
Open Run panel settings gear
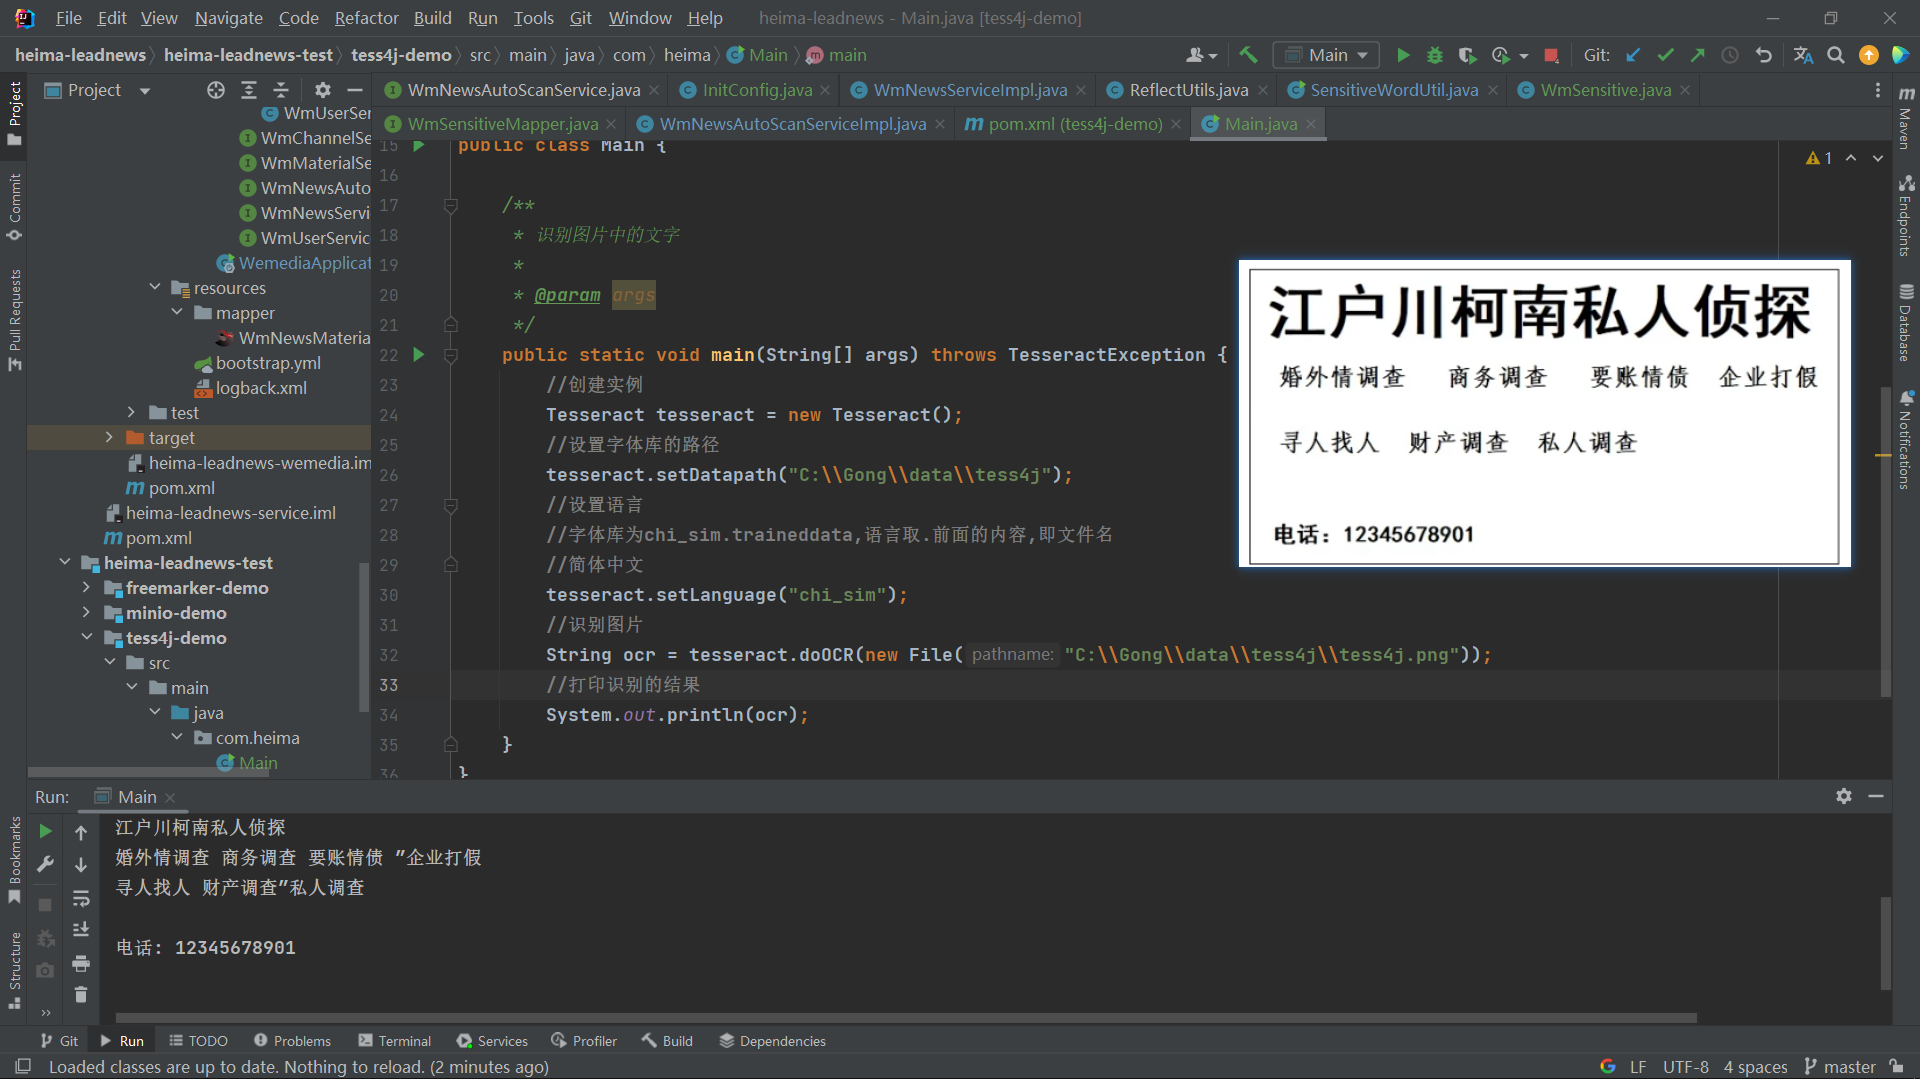pos(1843,796)
